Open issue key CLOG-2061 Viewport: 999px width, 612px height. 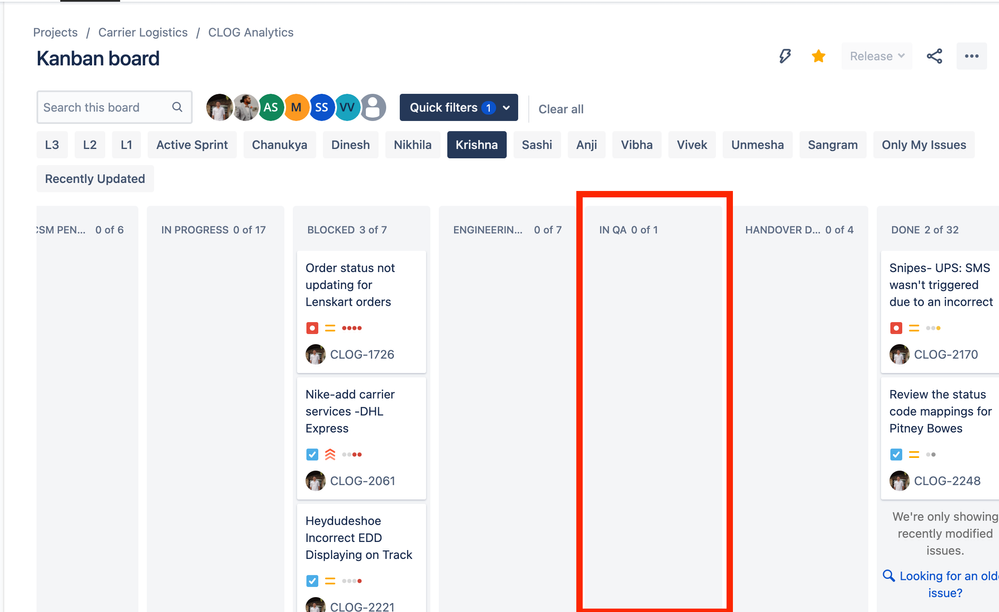(363, 481)
